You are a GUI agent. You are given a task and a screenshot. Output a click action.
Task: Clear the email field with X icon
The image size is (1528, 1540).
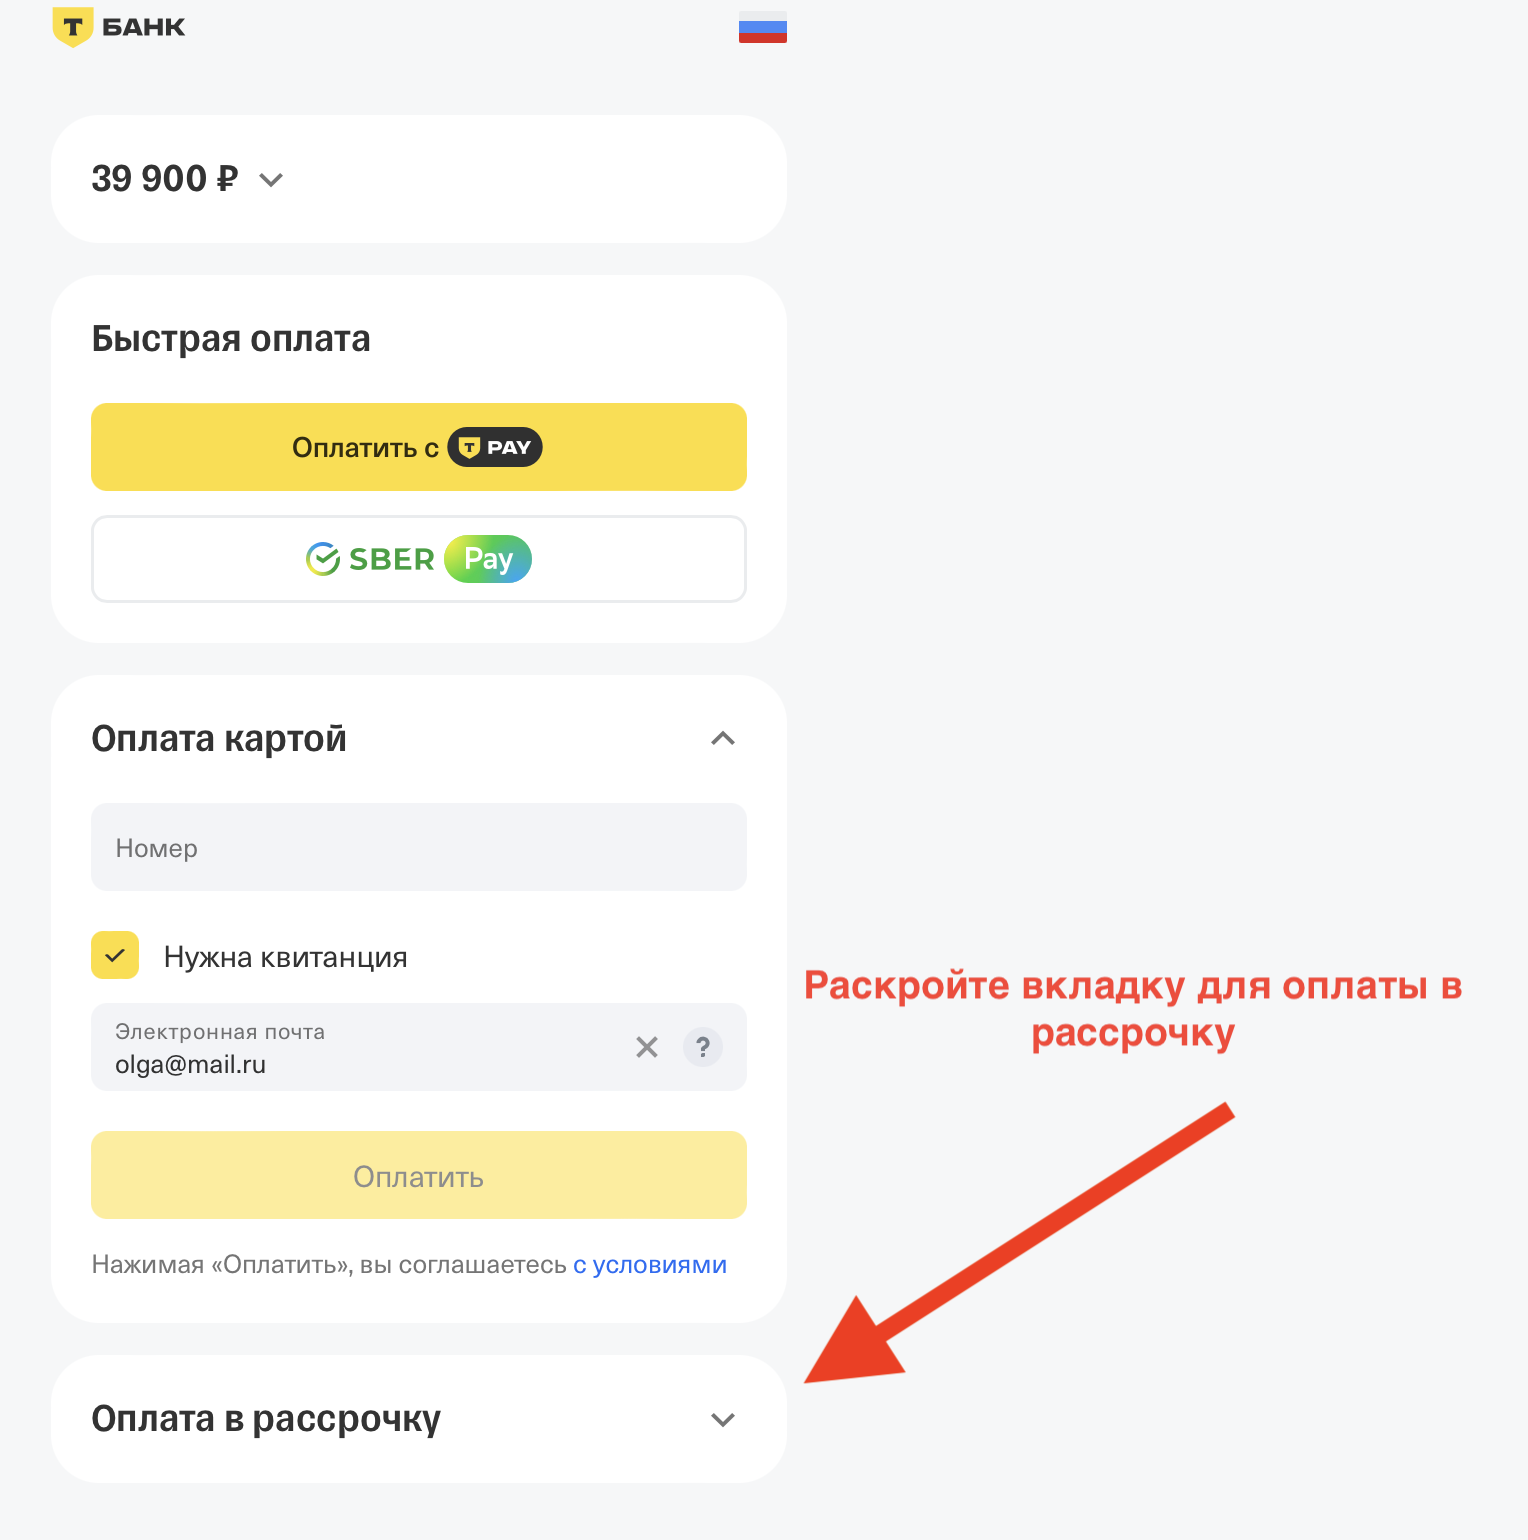click(647, 1047)
